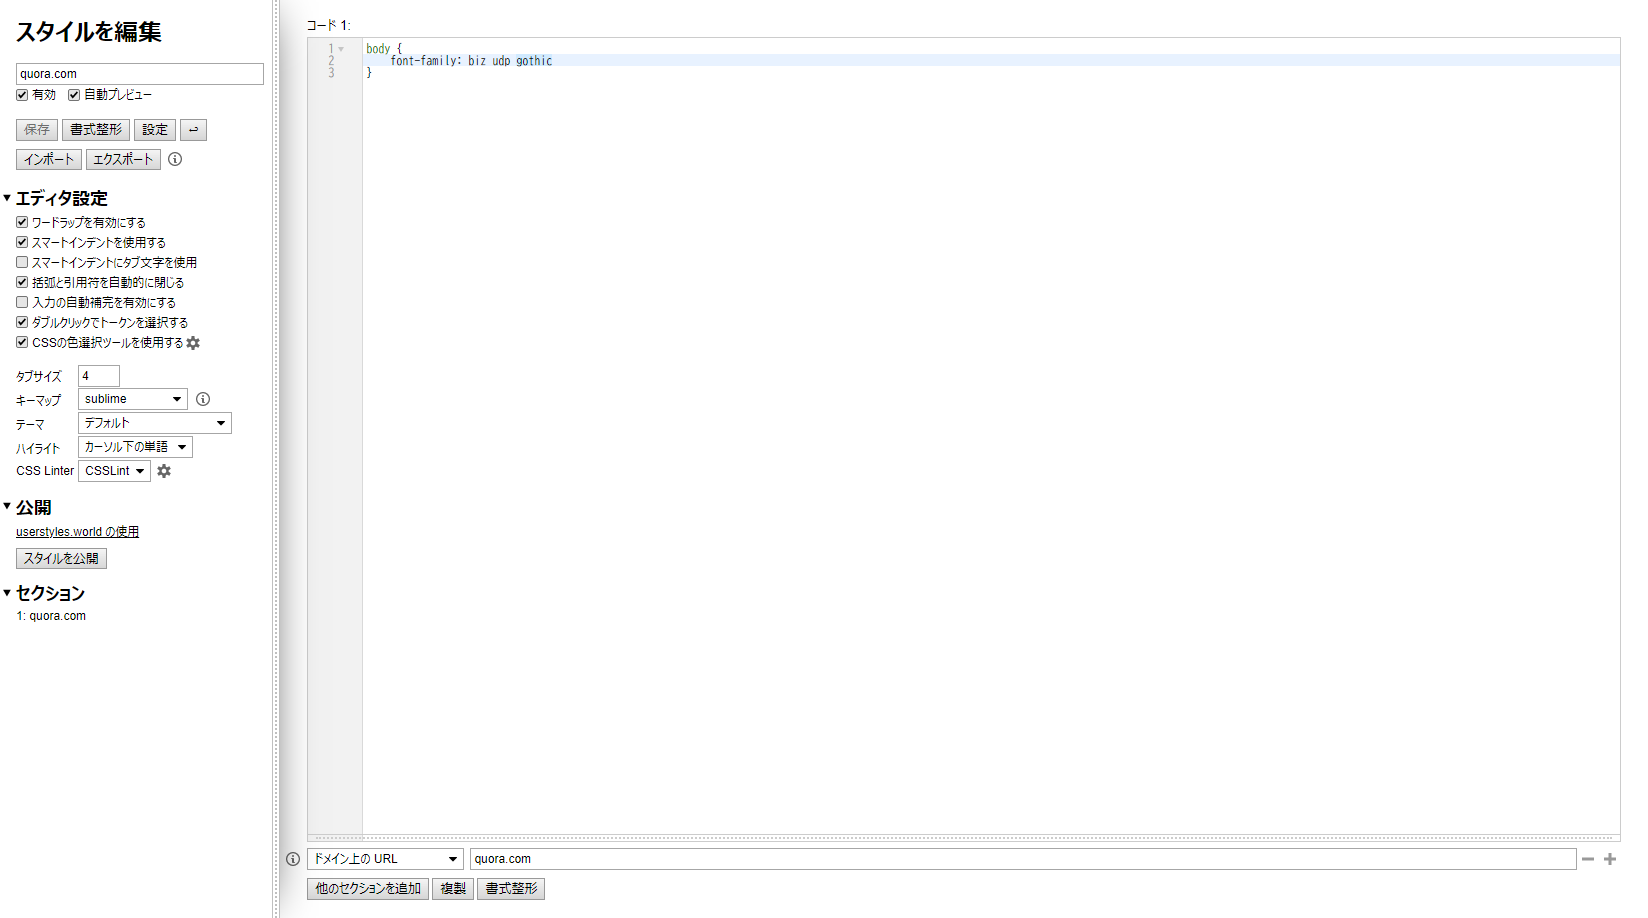
Task: Enable スマートインデントにタブ文字を使用 checkbox
Action: (x=22, y=262)
